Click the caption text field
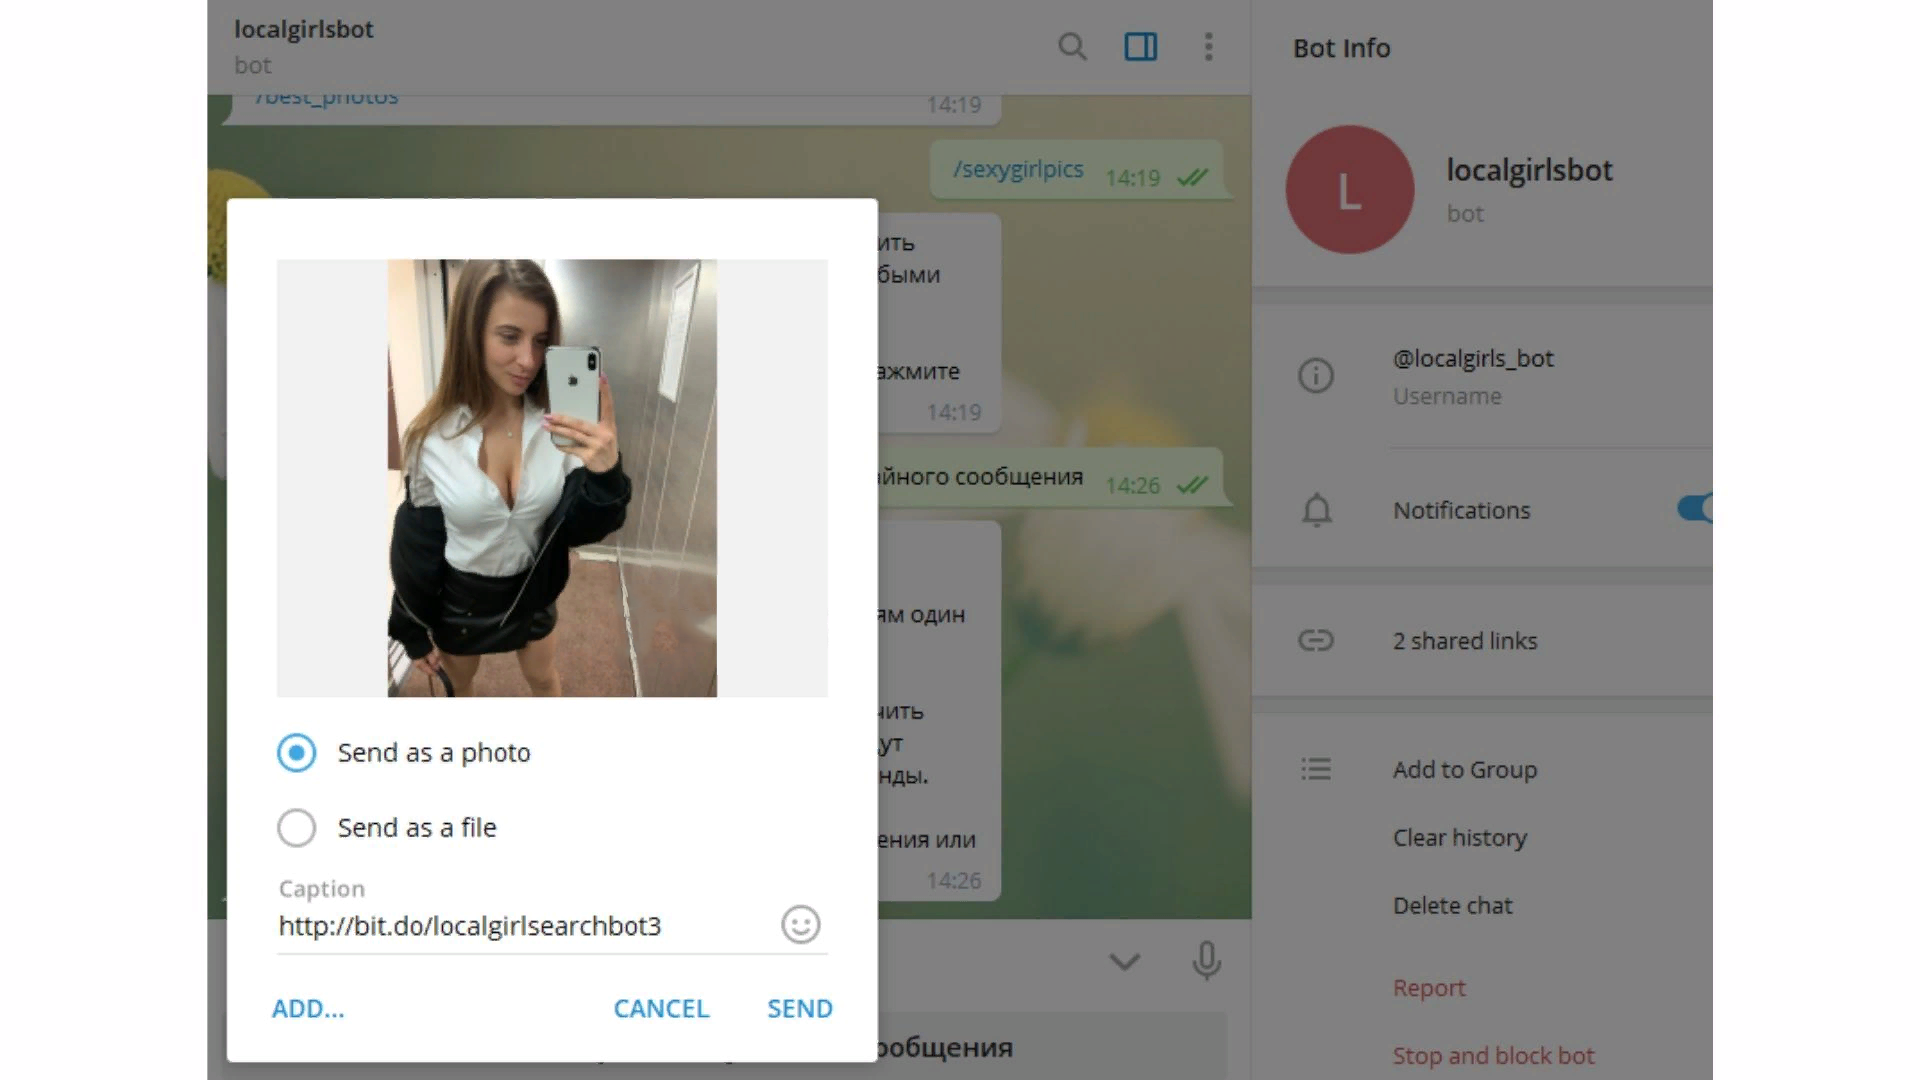 [520, 926]
